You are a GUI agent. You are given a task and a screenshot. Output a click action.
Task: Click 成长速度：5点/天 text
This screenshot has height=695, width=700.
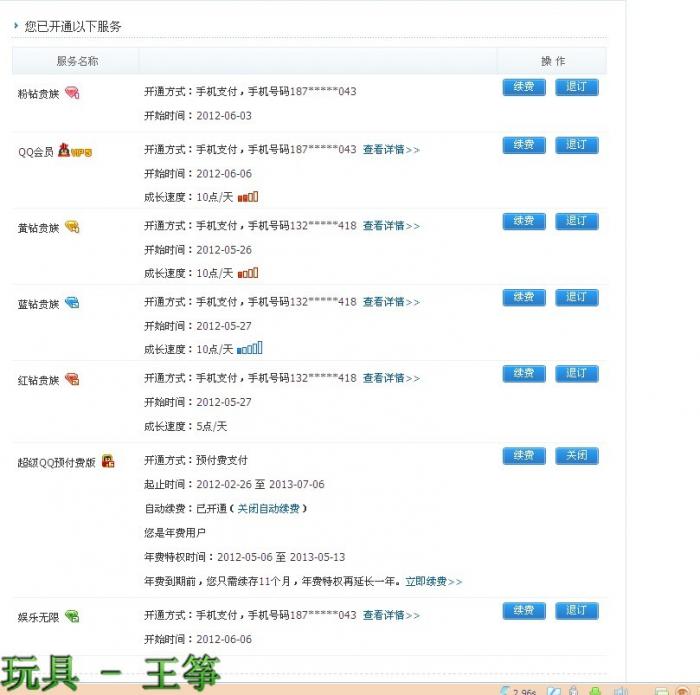[x=186, y=426]
